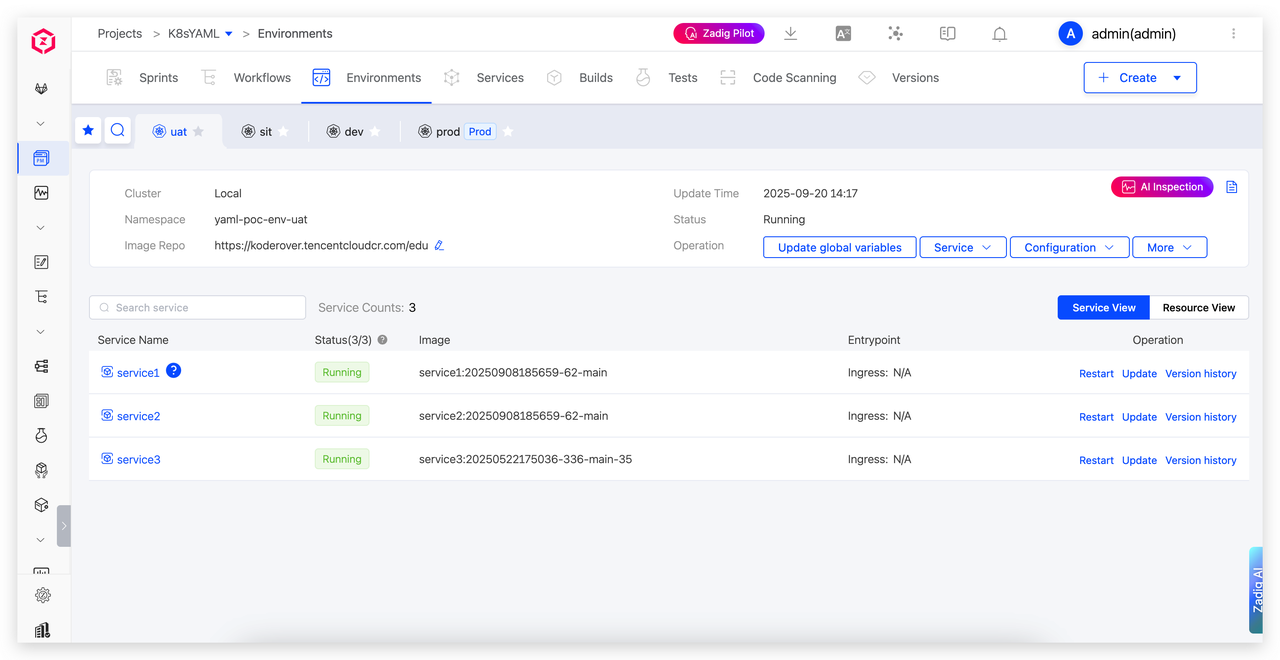Switch to the Workflows tab
Image resolution: width=1280 pixels, height=660 pixels.
(261, 78)
